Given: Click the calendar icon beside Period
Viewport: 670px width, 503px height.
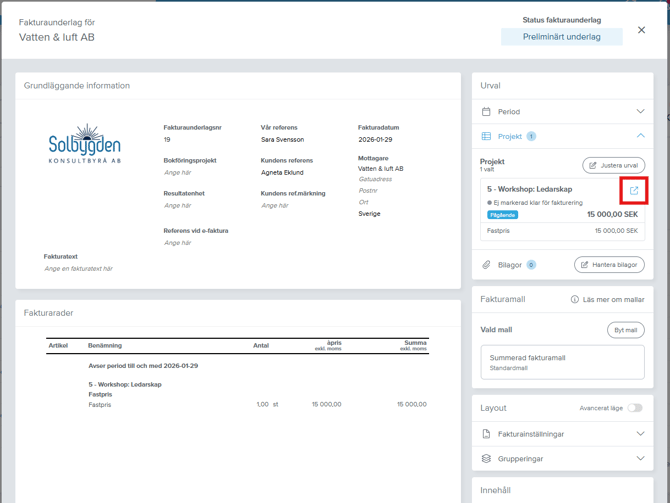Looking at the screenshot, I should point(486,112).
